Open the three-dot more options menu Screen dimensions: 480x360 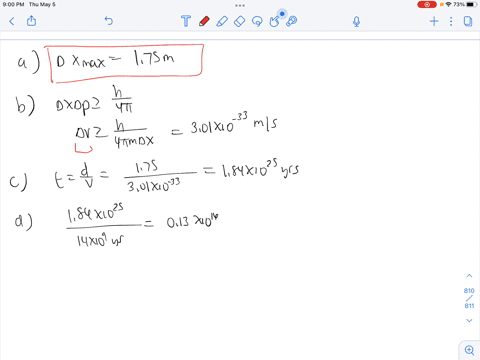pyautogui.click(x=451, y=21)
